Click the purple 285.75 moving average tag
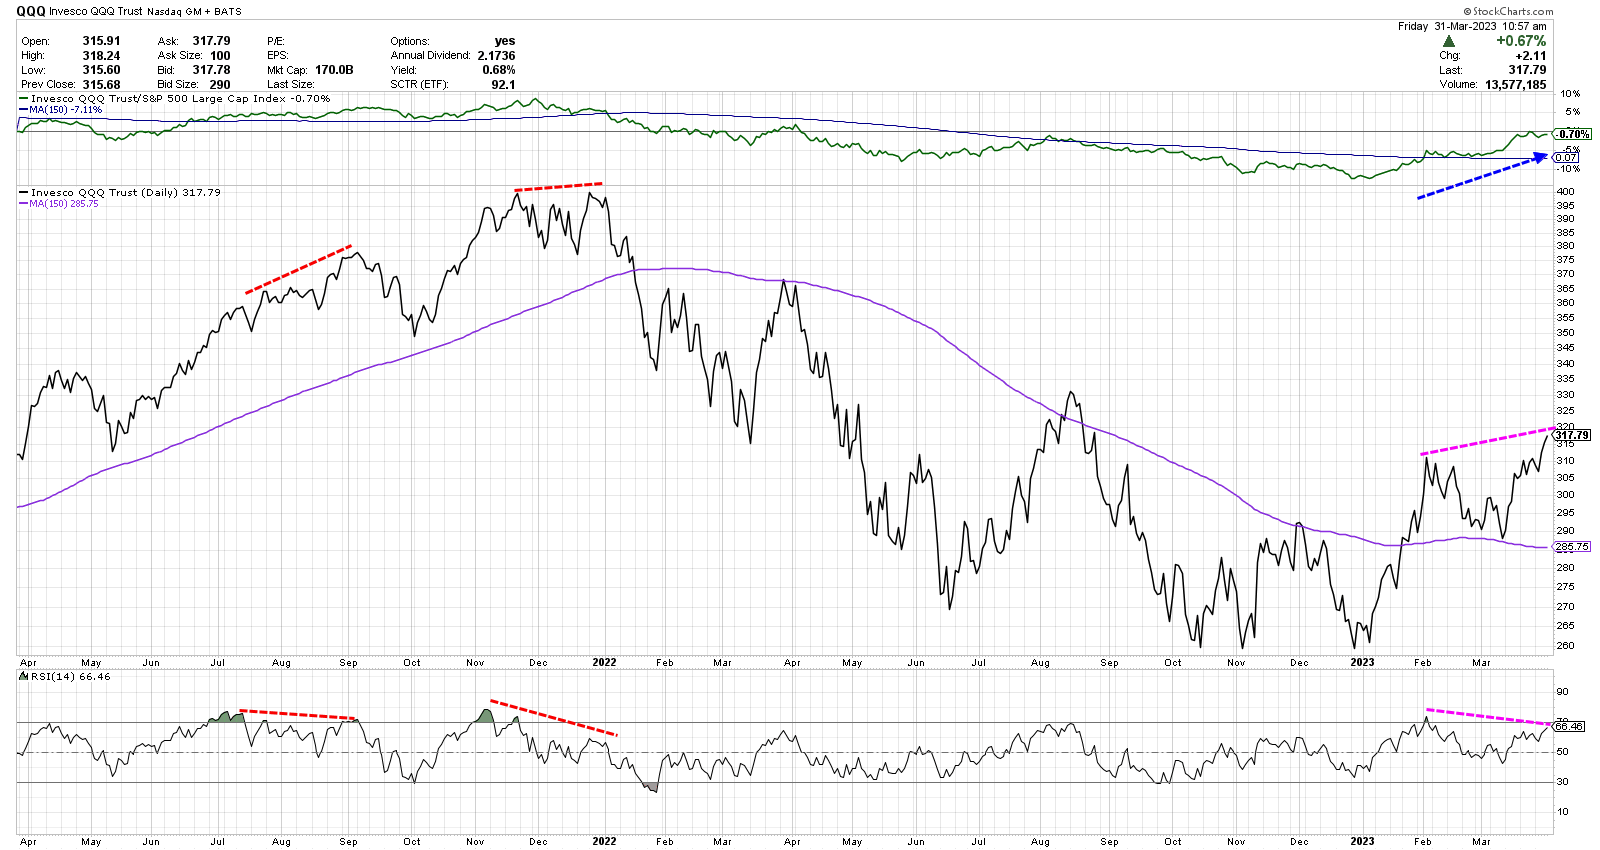Image resolution: width=1600 pixels, height=850 pixels. coord(1571,547)
